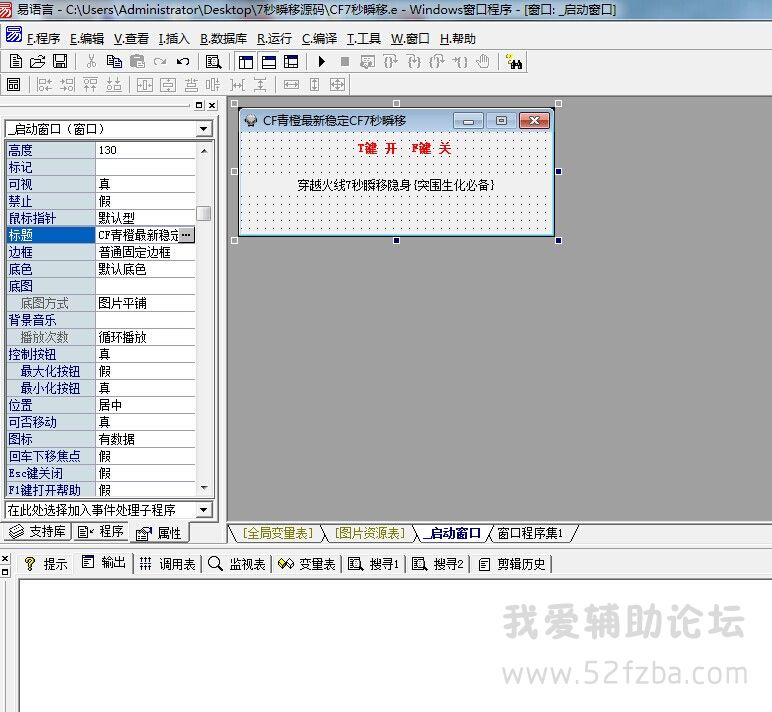Viewport: 772px width, 712px height.
Task: Click the ellipsis button beside 标题 value
Action: pyautogui.click(x=187, y=235)
